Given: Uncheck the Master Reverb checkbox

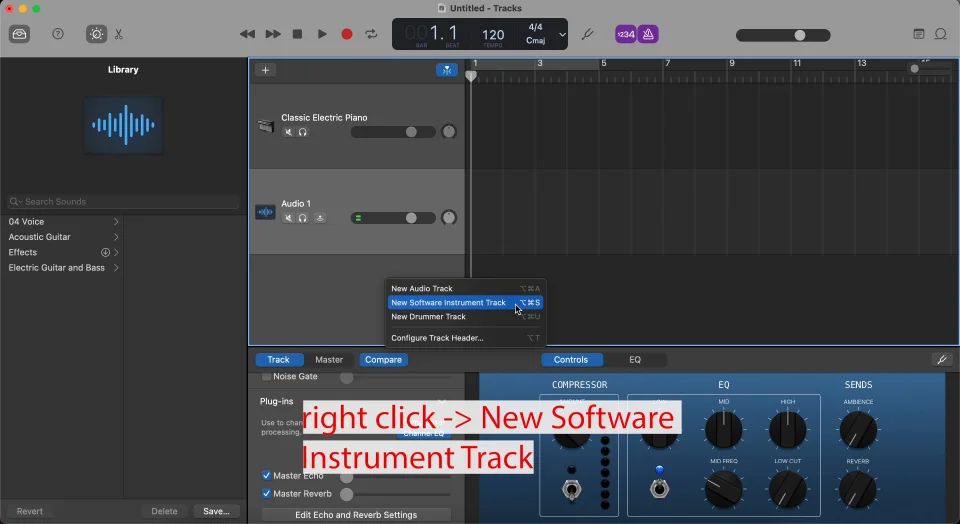Looking at the screenshot, I should 266,493.
